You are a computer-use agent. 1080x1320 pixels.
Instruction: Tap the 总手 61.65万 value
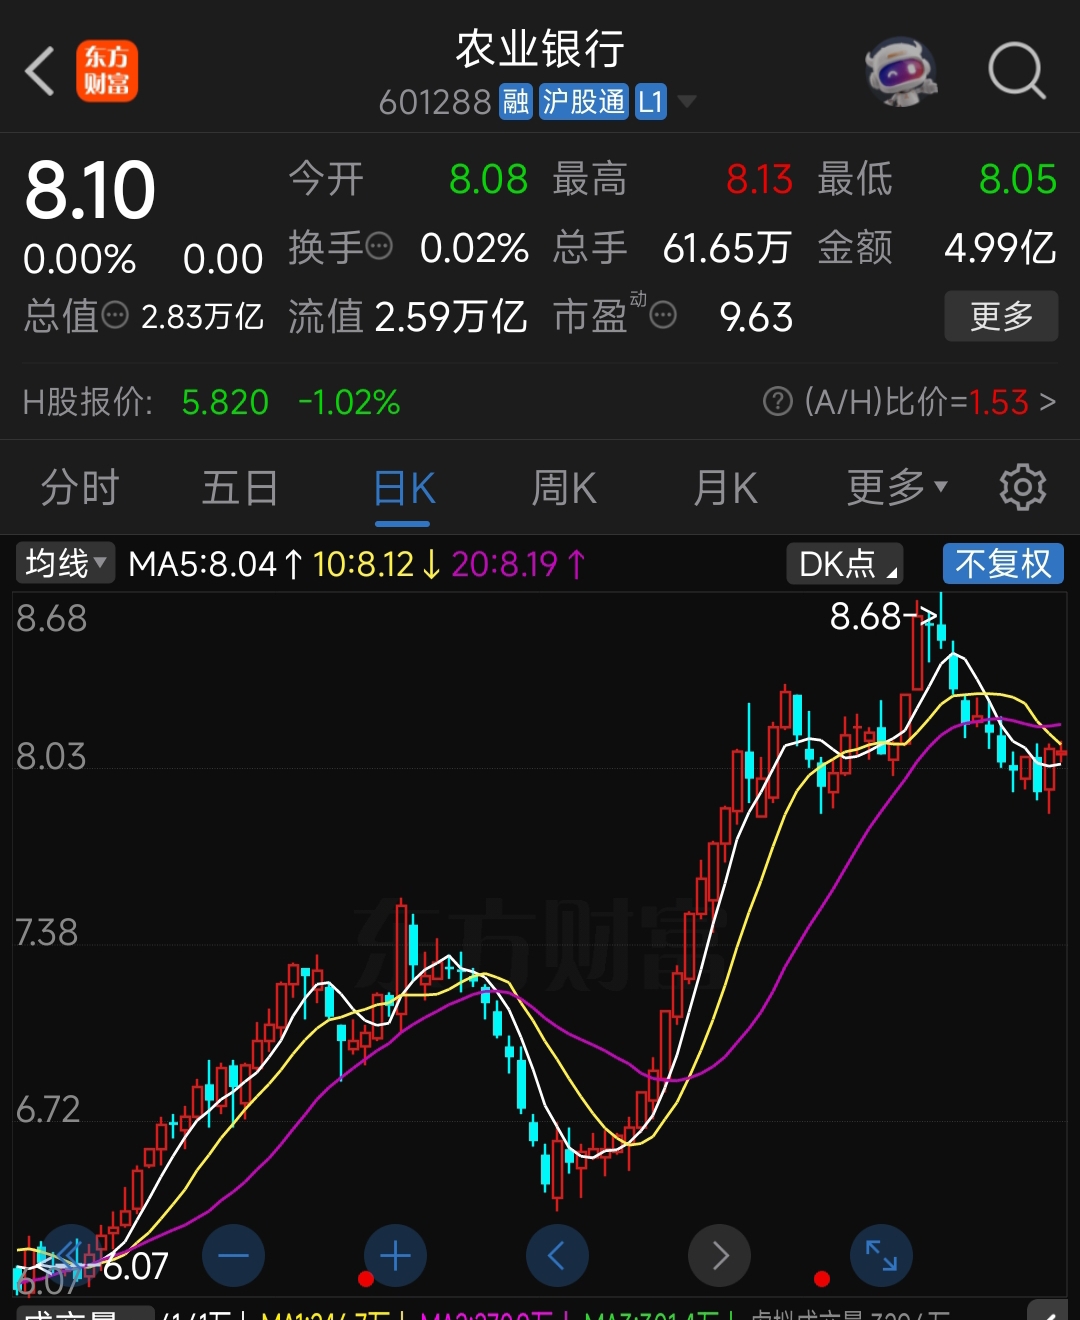[x=727, y=247]
